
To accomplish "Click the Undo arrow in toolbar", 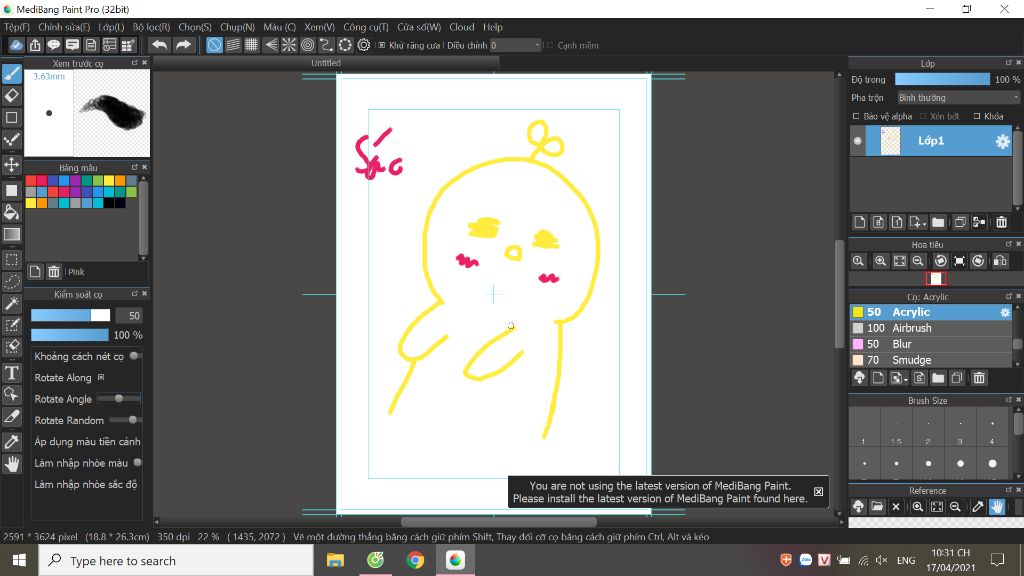I will coord(159,45).
